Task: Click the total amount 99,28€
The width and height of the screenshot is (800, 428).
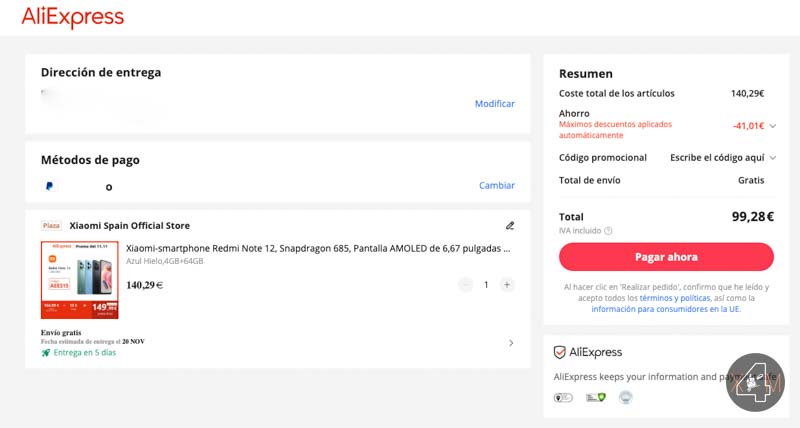Action: (x=753, y=216)
